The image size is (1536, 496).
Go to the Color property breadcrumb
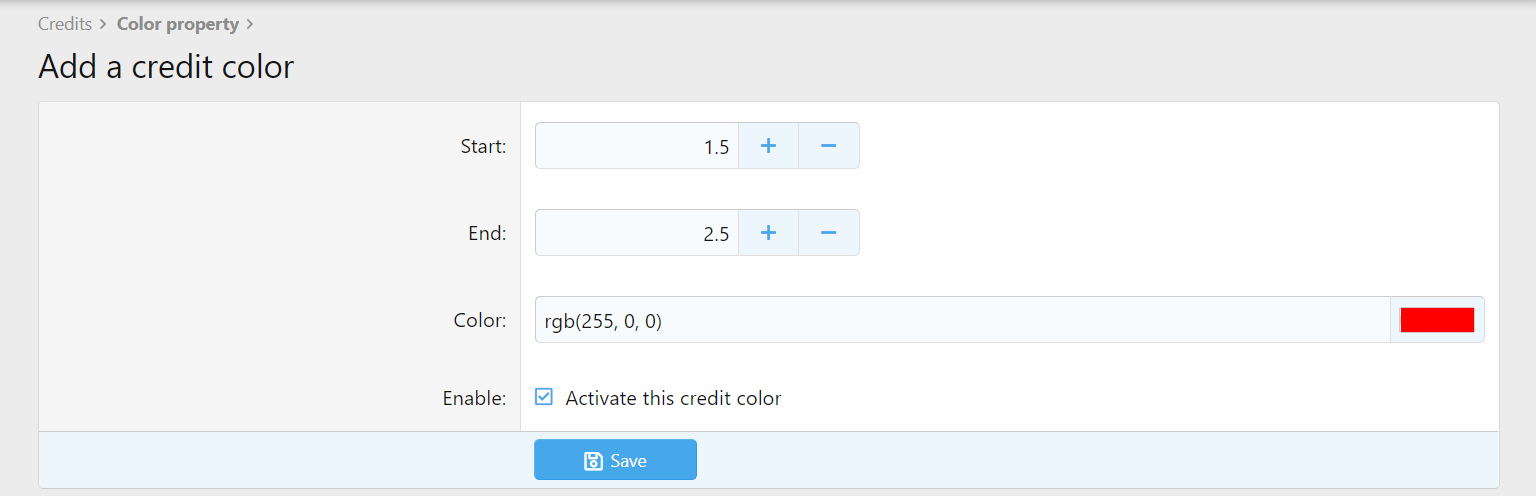coord(178,24)
